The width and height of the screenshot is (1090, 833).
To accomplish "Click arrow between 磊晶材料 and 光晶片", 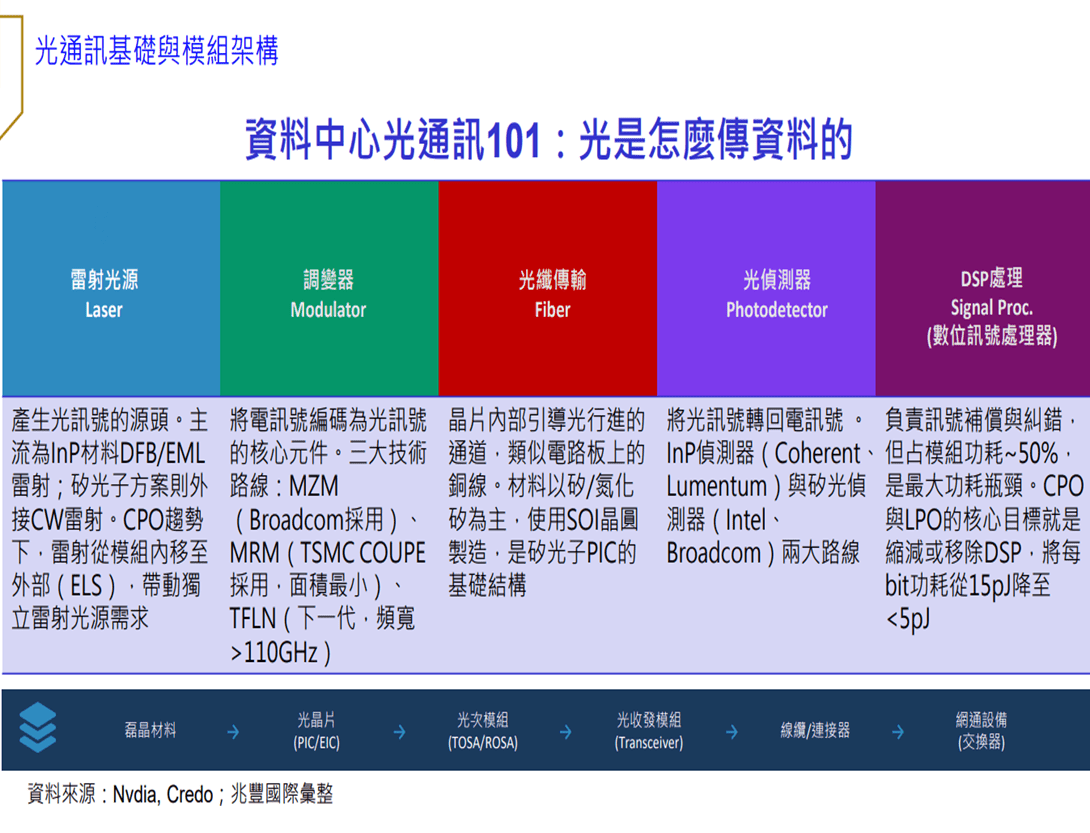I will click(234, 731).
